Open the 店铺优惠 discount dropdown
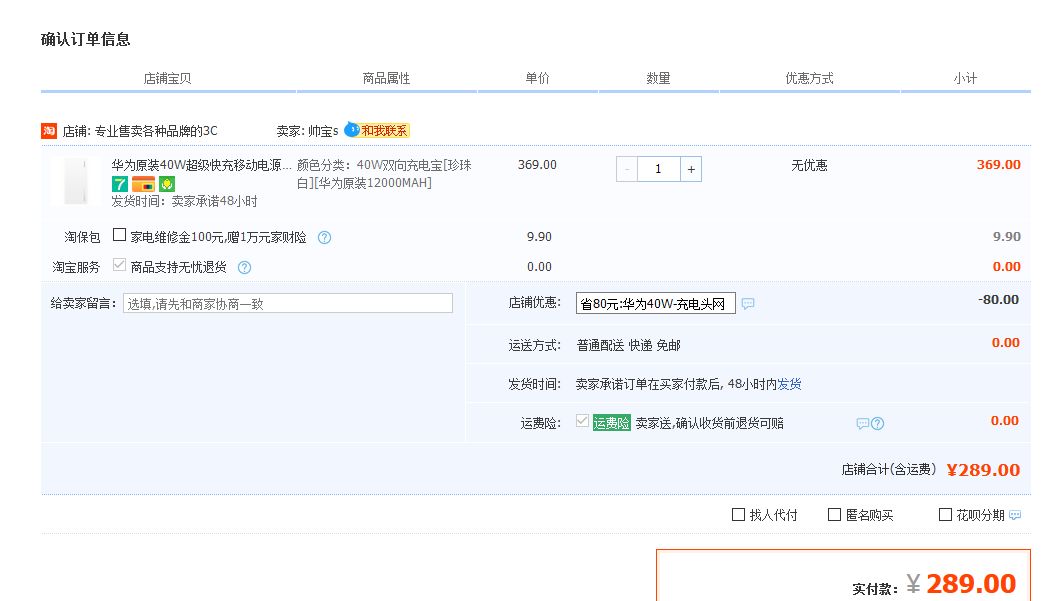 (656, 304)
